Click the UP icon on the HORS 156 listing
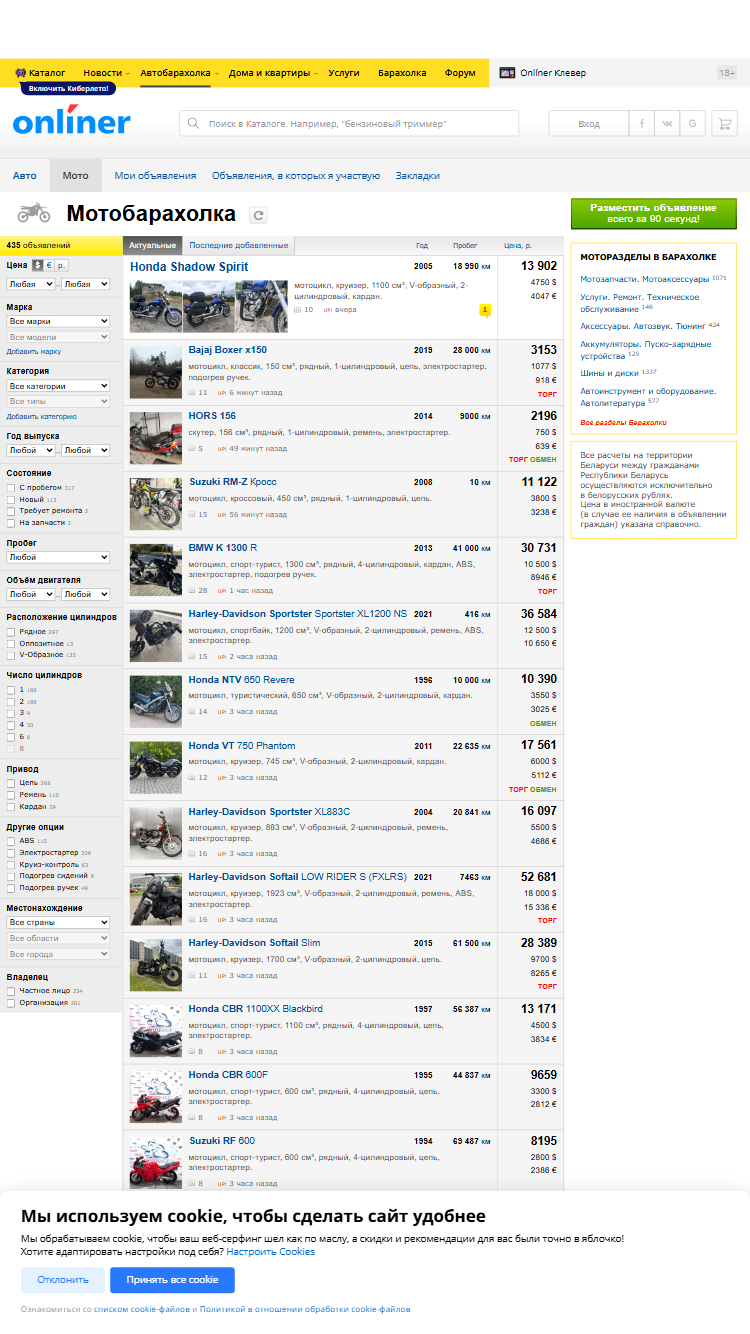This screenshot has height=1334, width=750. point(221,449)
